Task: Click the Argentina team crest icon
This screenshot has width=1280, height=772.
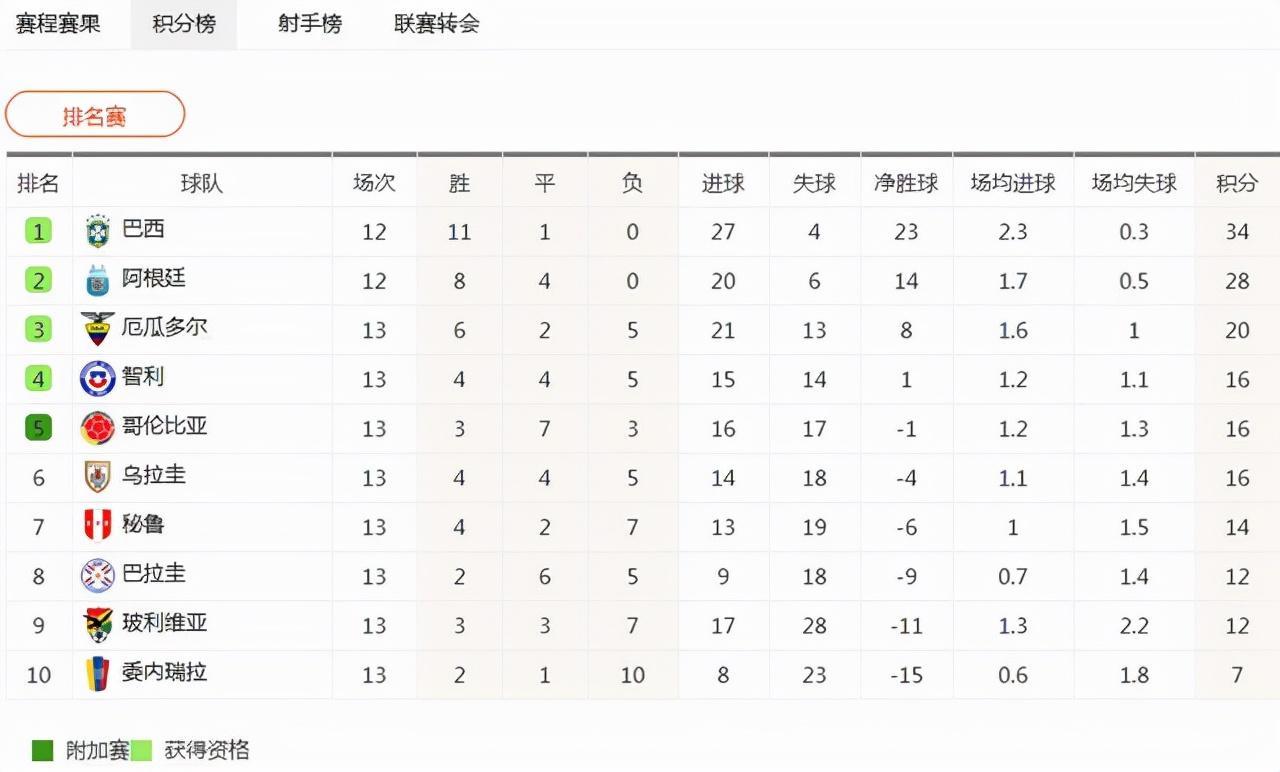Action: tap(98, 280)
